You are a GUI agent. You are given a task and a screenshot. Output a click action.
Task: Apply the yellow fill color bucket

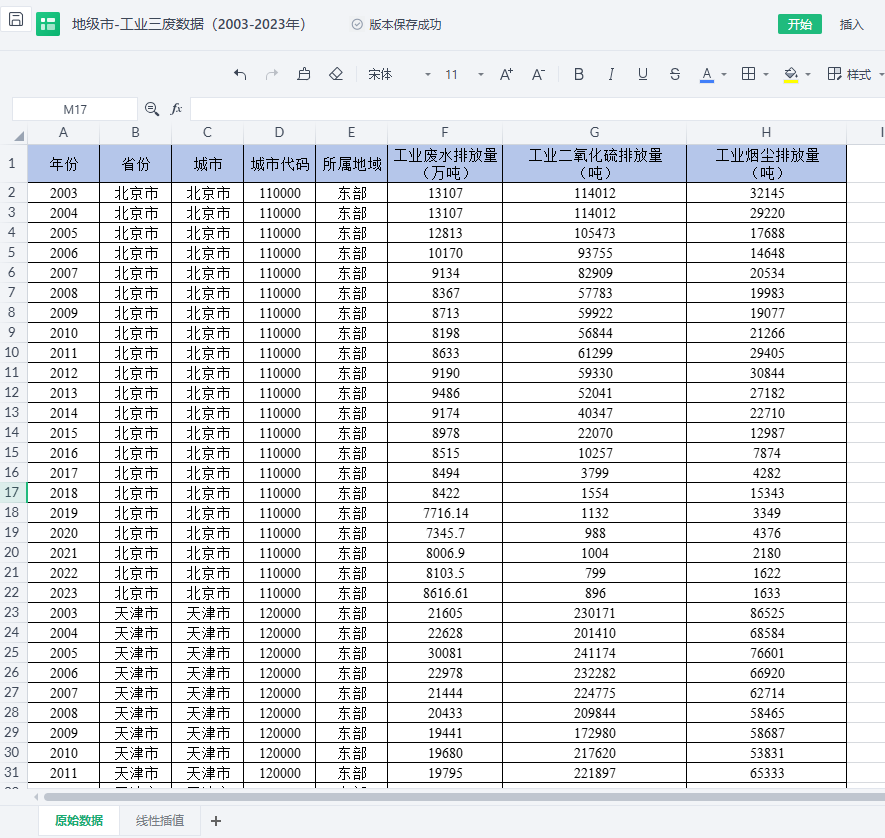[x=791, y=74]
